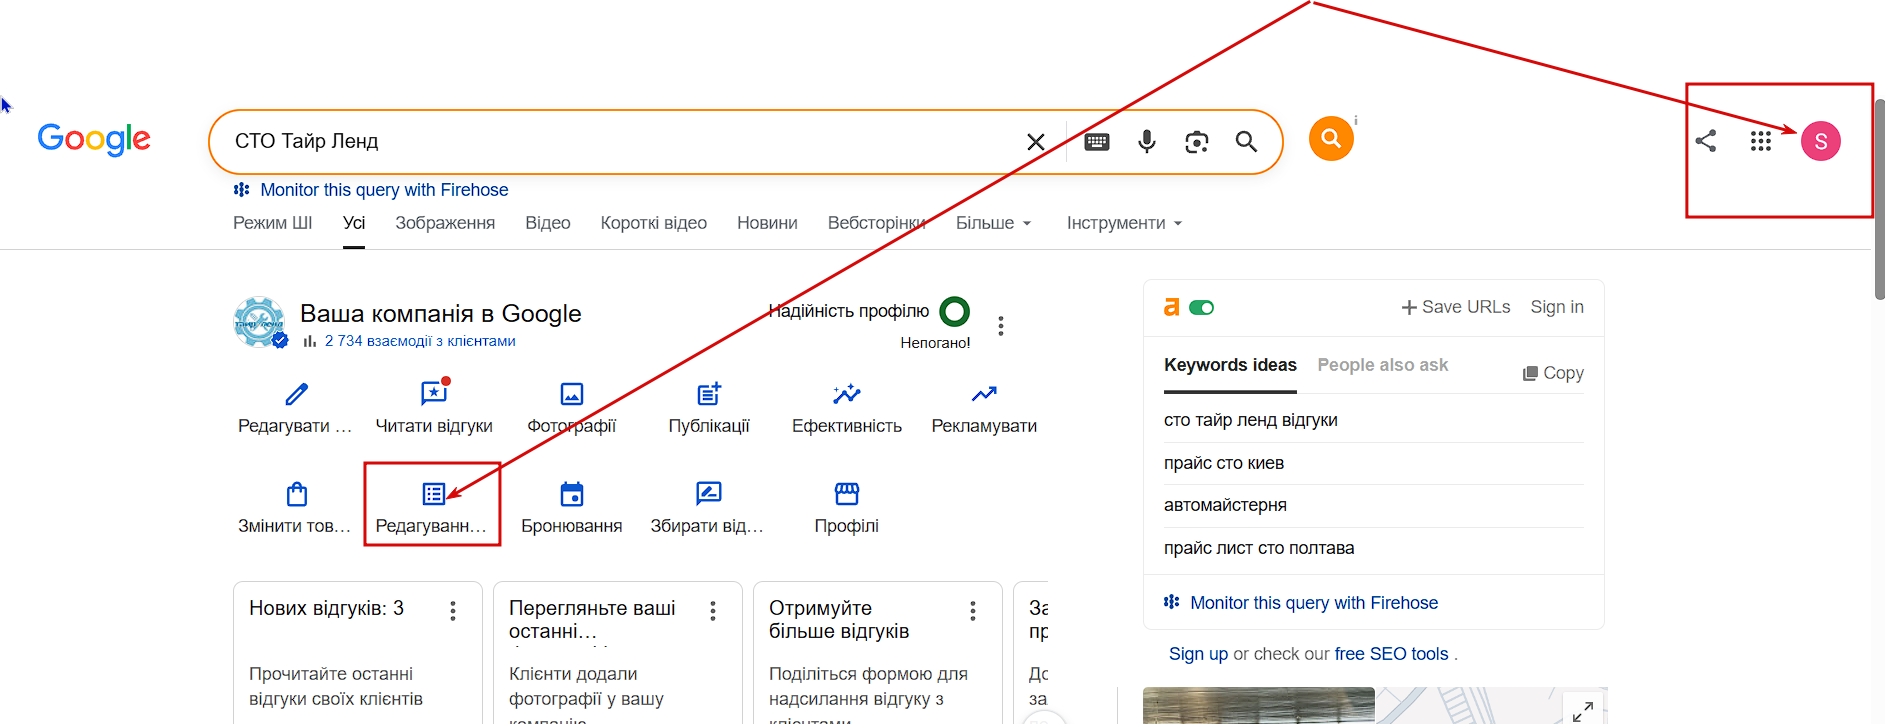Open the Читати відгуки review icon
1885x724 pixels.
(434, 392)
